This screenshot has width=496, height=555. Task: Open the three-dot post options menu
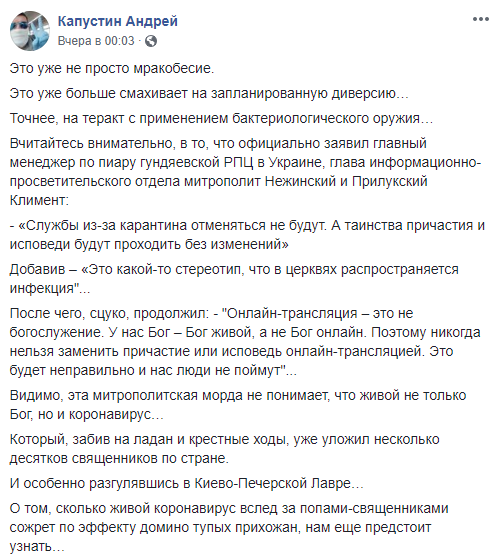pos(480,19)
